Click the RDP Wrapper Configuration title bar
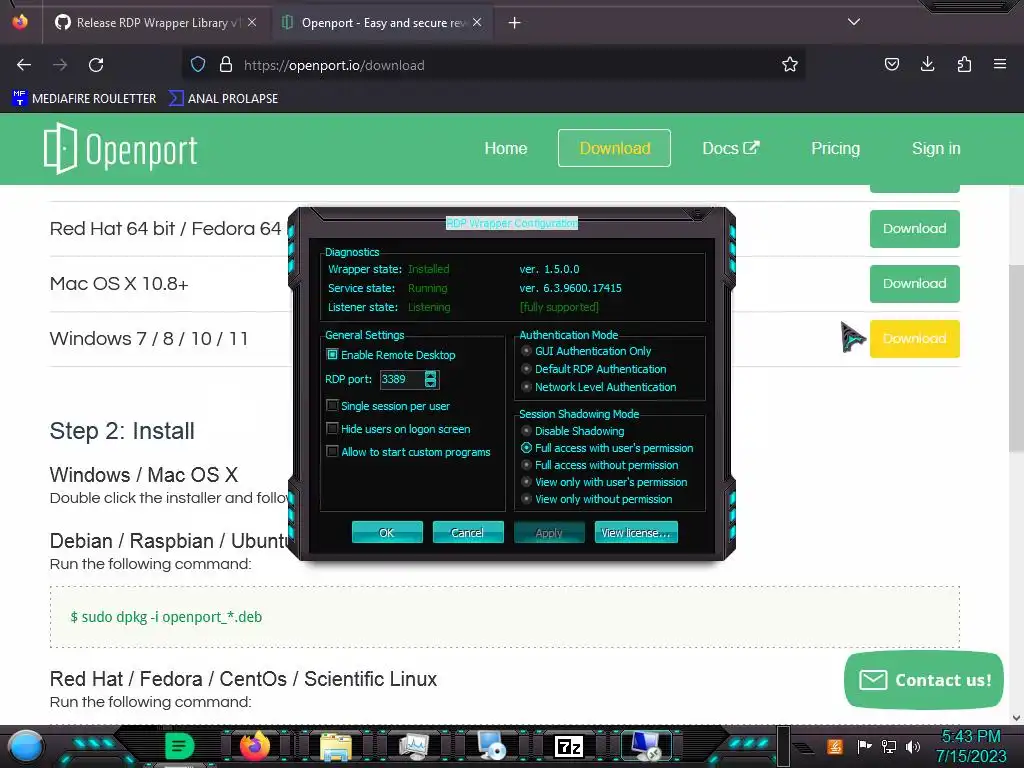 [x=512, y=223]
